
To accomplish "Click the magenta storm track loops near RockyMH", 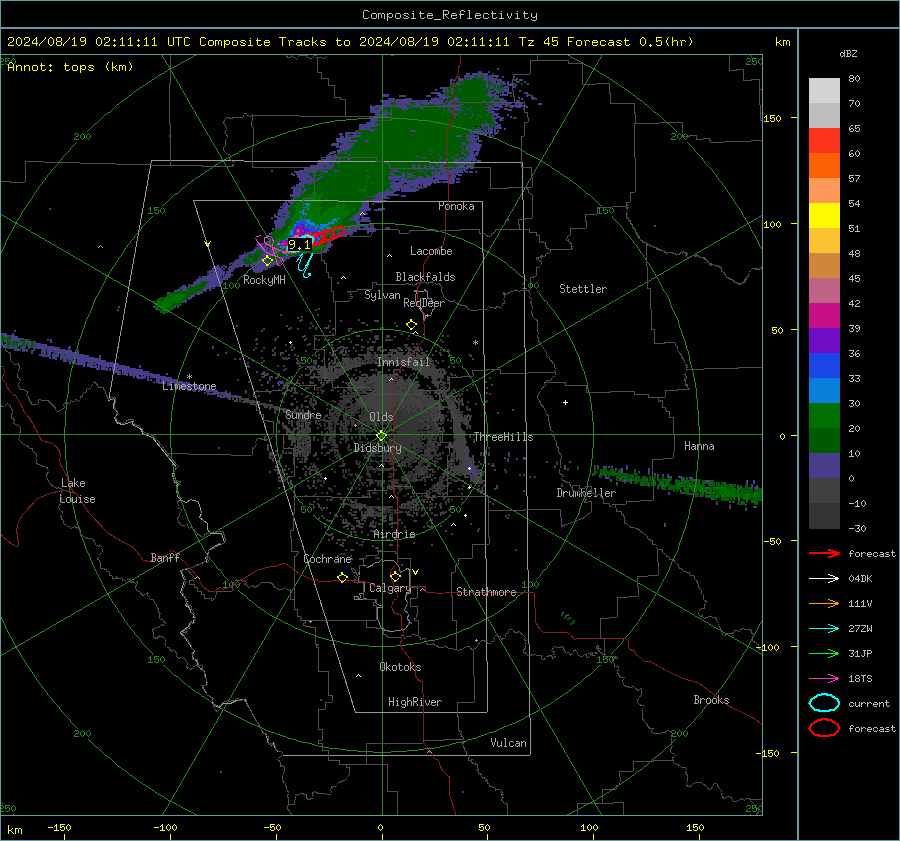I will tap(269, 250).
